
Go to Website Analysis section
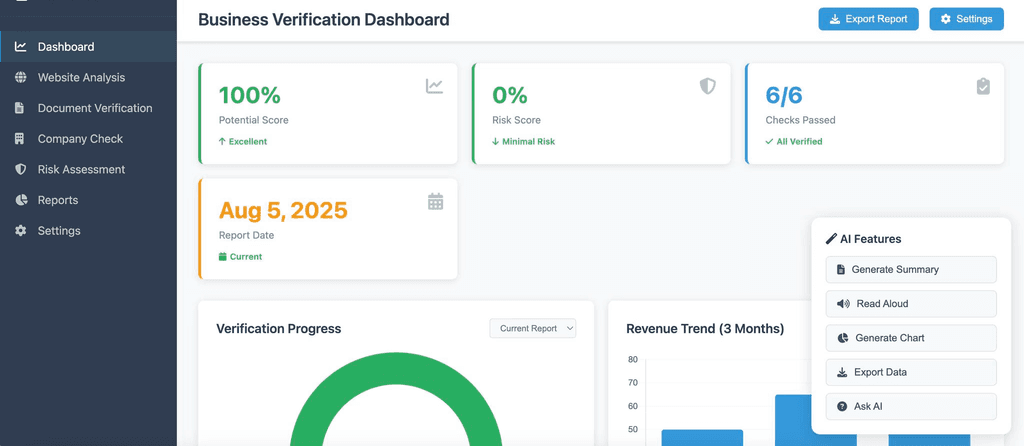[x=88, y=78]
